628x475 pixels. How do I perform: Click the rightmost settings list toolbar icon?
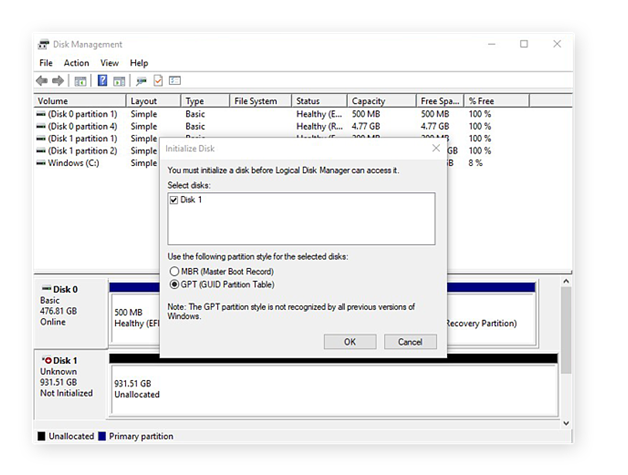pos(174,81)
